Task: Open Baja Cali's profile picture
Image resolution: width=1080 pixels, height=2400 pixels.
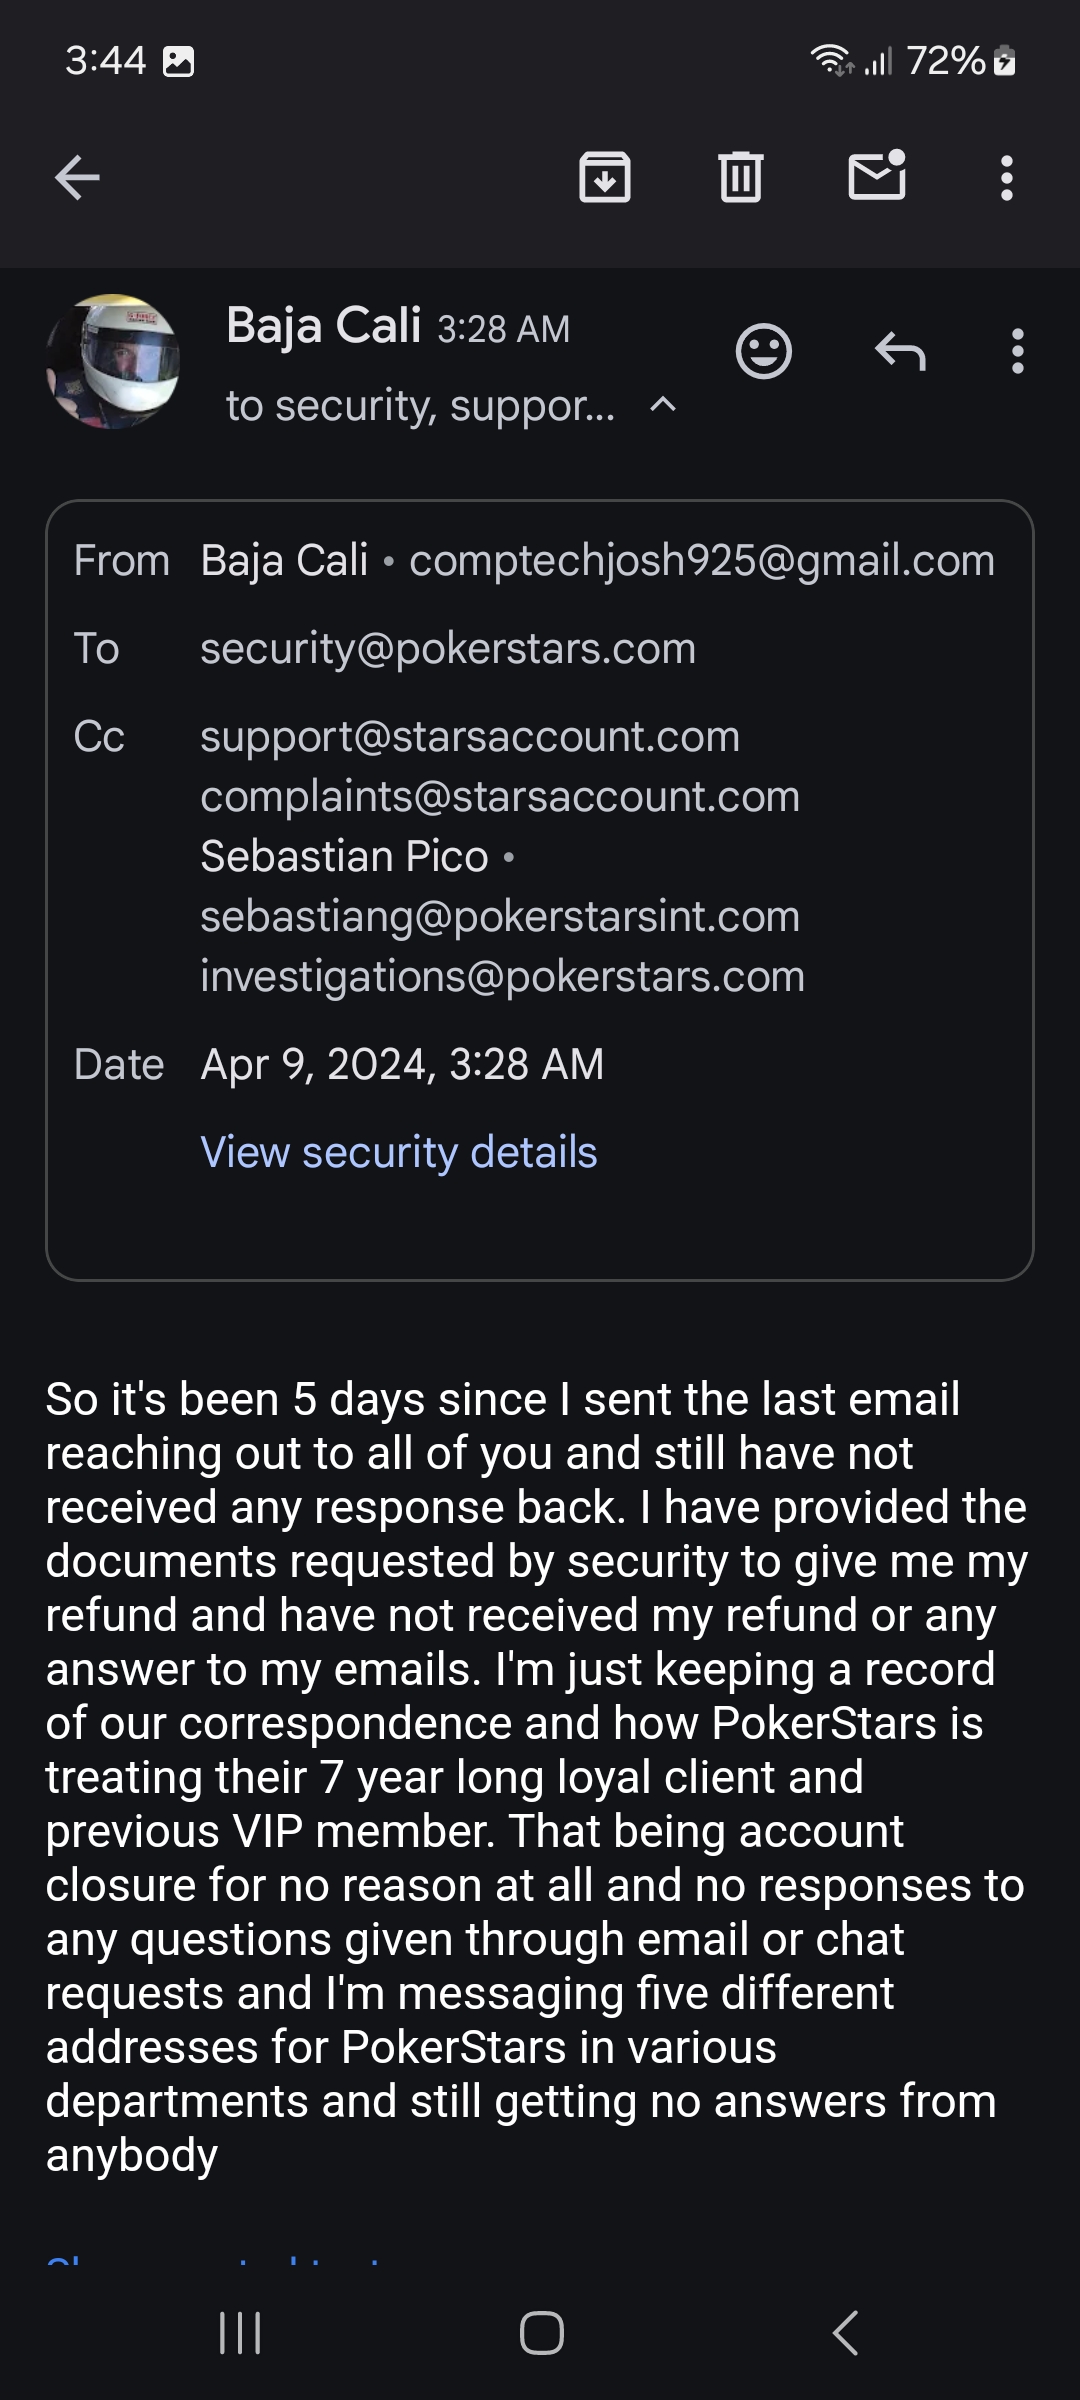Action: point(113,362)
